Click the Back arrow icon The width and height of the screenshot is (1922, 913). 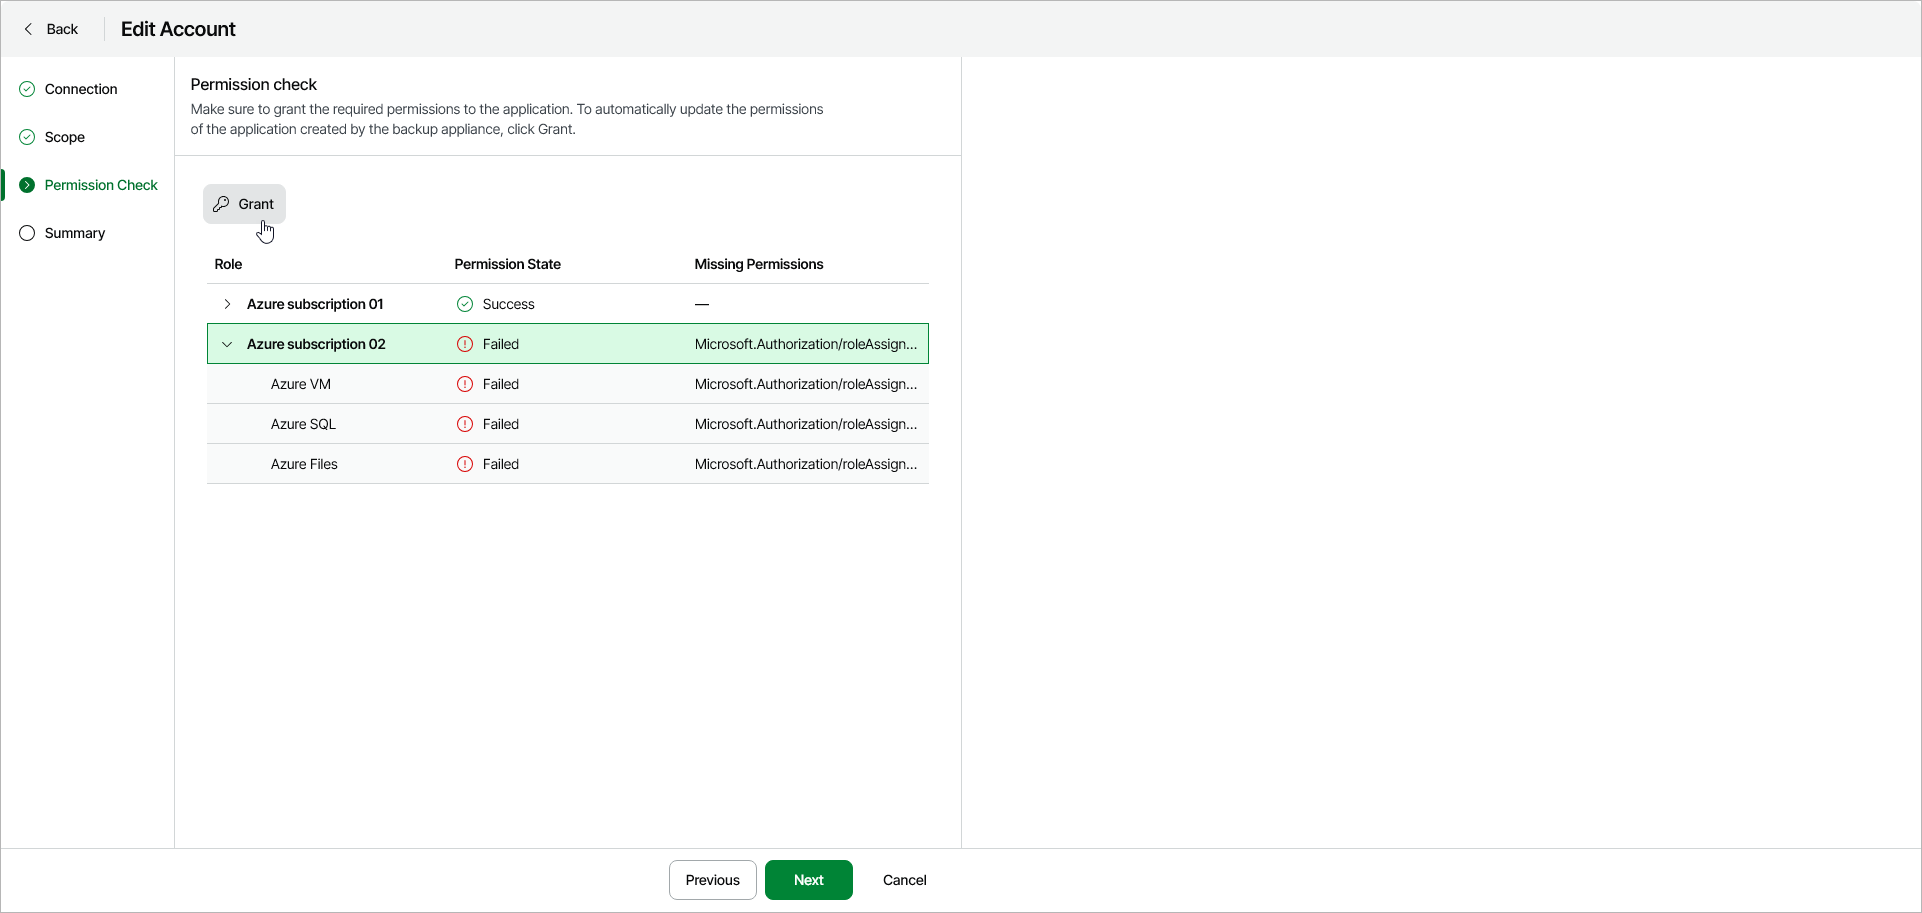pyautogui.click(x=28, y=29)
